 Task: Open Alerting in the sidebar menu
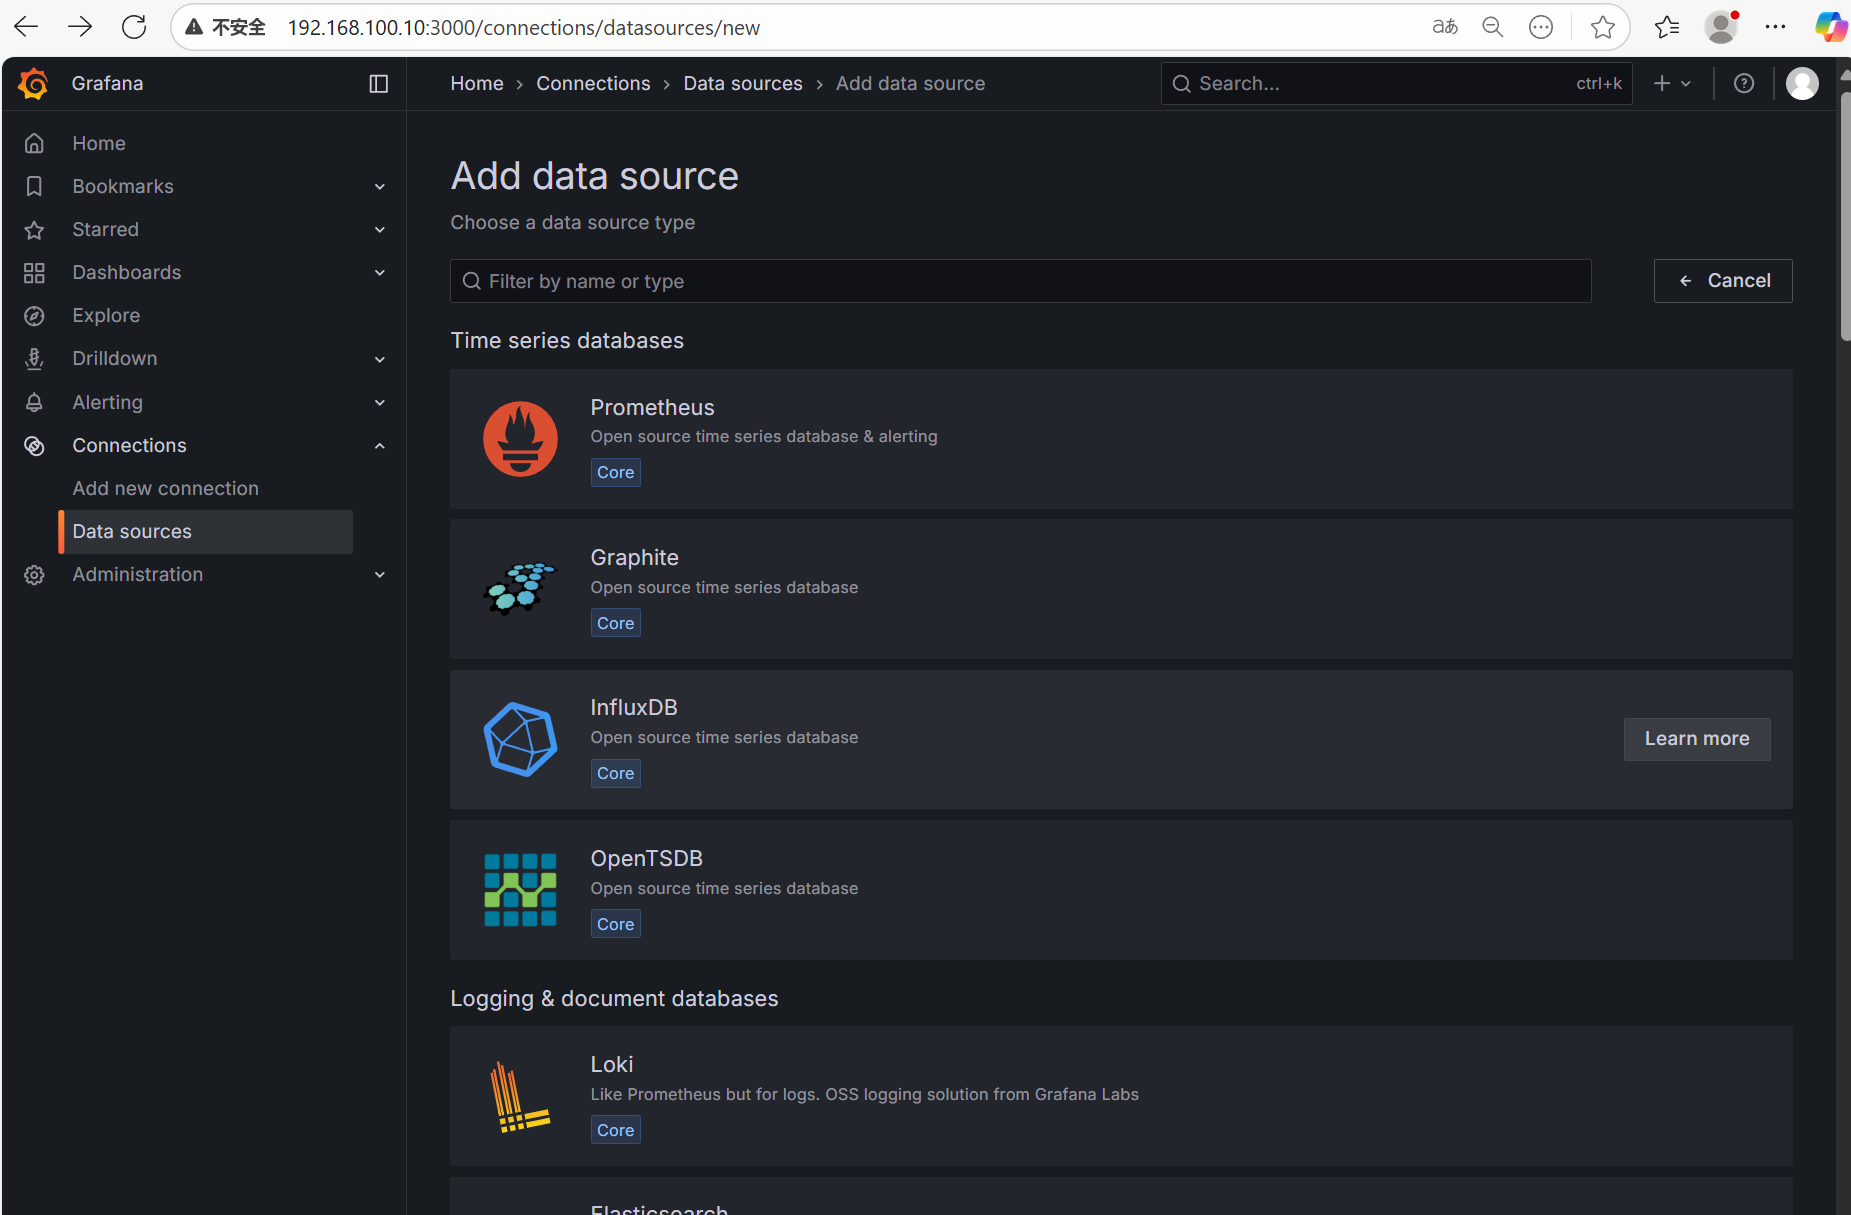click(x=108, y=402)
